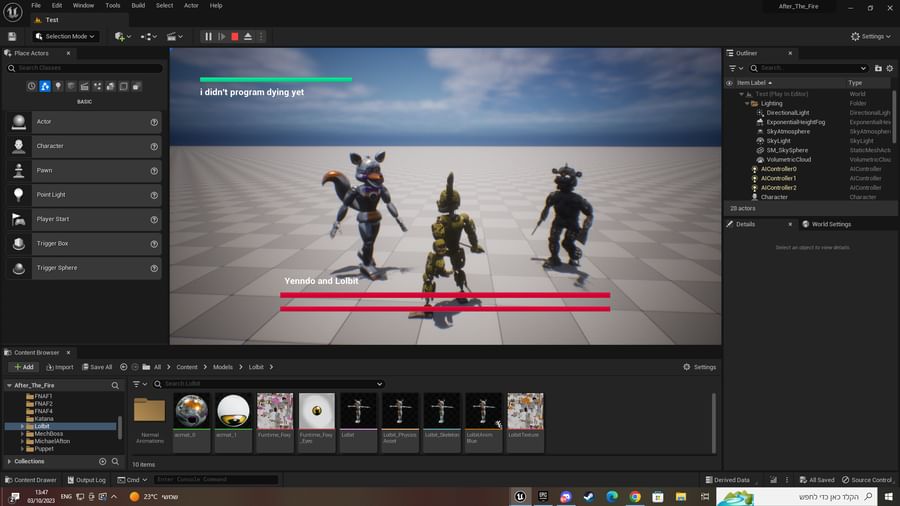Add a new collection with plus icon
Screen dimensions: 900x506
[102, 461]
